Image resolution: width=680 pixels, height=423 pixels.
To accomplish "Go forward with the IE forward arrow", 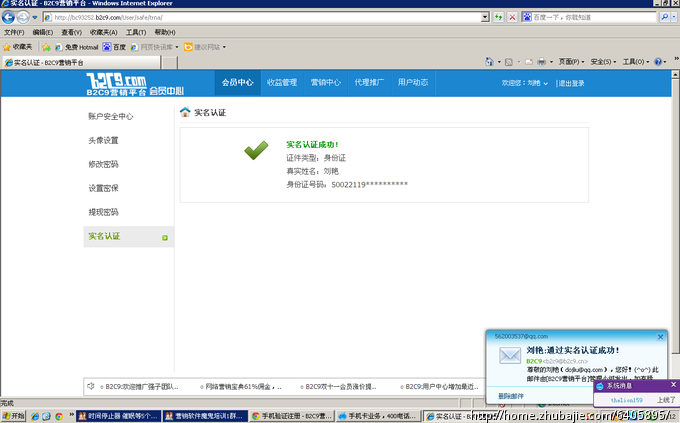I will tap(23, 17).
